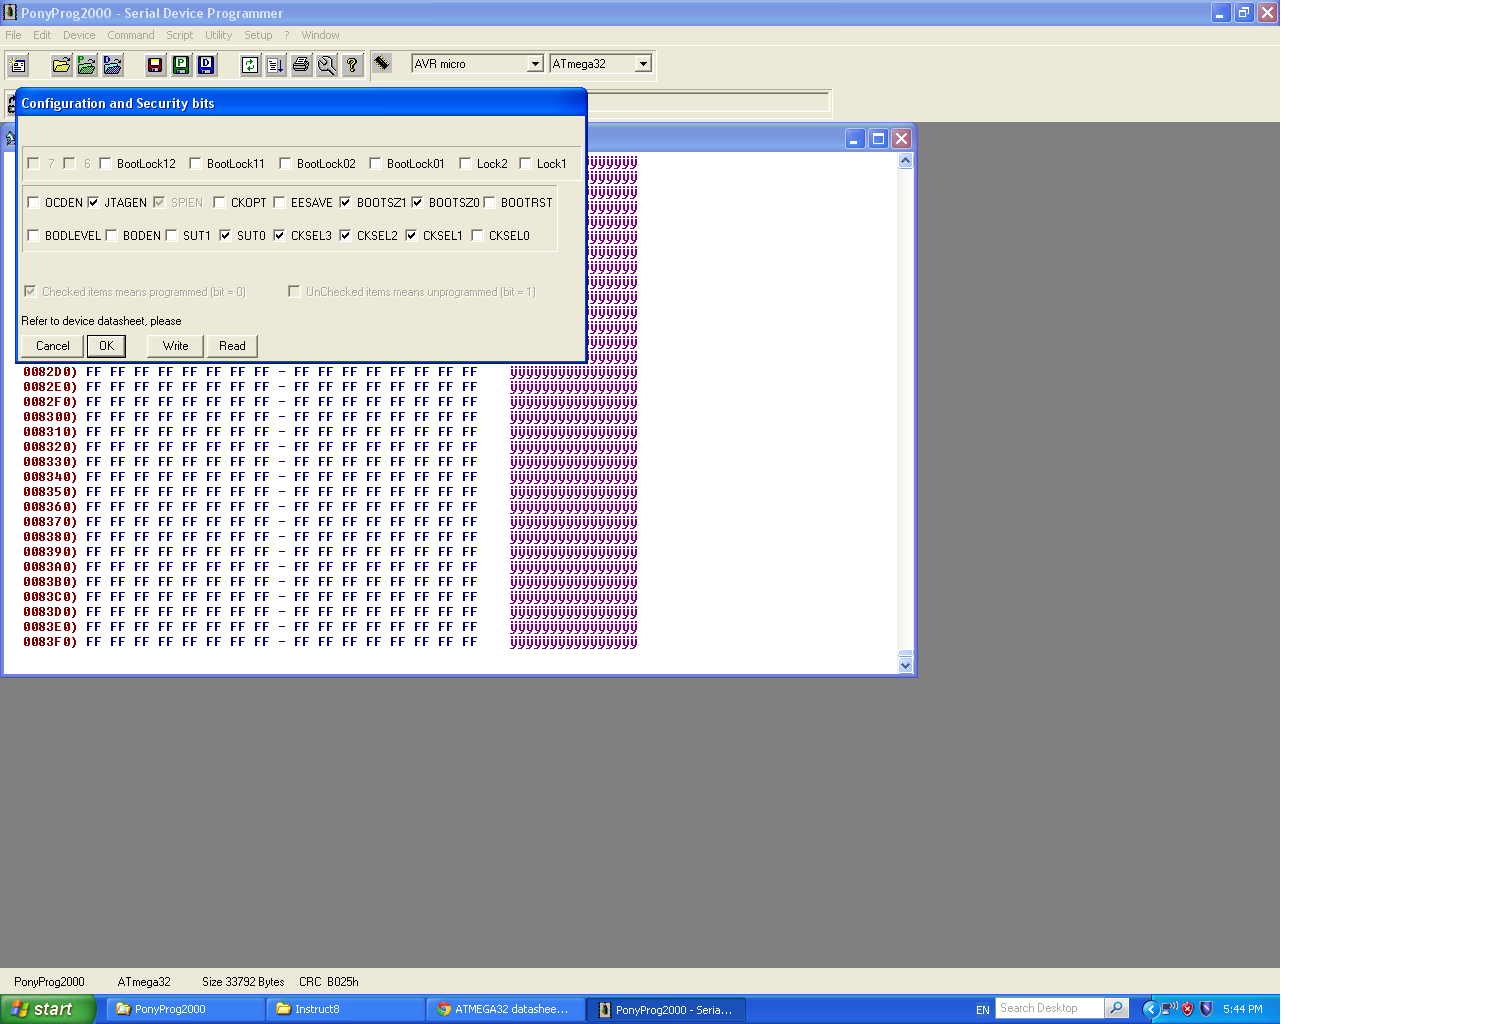
Task: Click the Read button to read fuses
Action: click(x=232, y=346)
